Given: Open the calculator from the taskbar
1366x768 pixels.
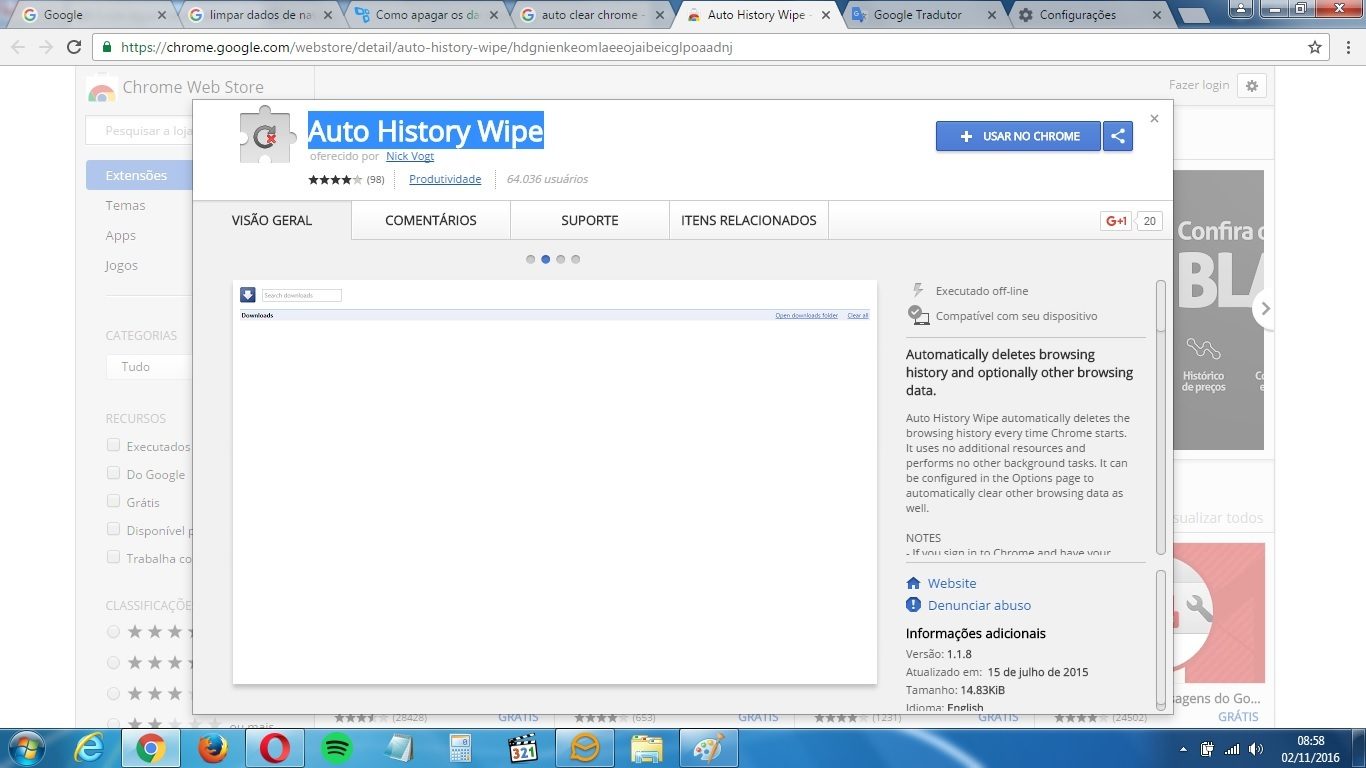Looking at the screenshot, I should pos(461,748).
